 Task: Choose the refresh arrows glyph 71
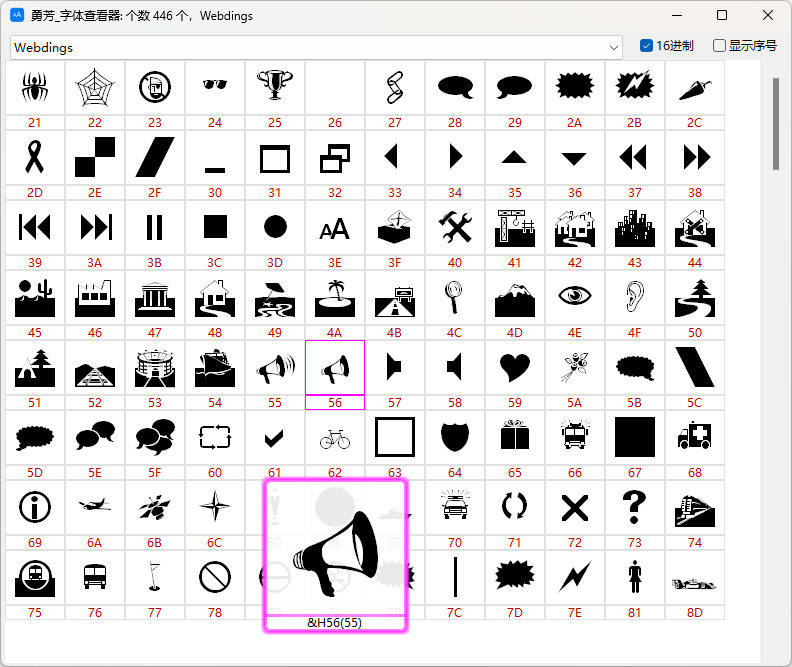coord(515,506)
